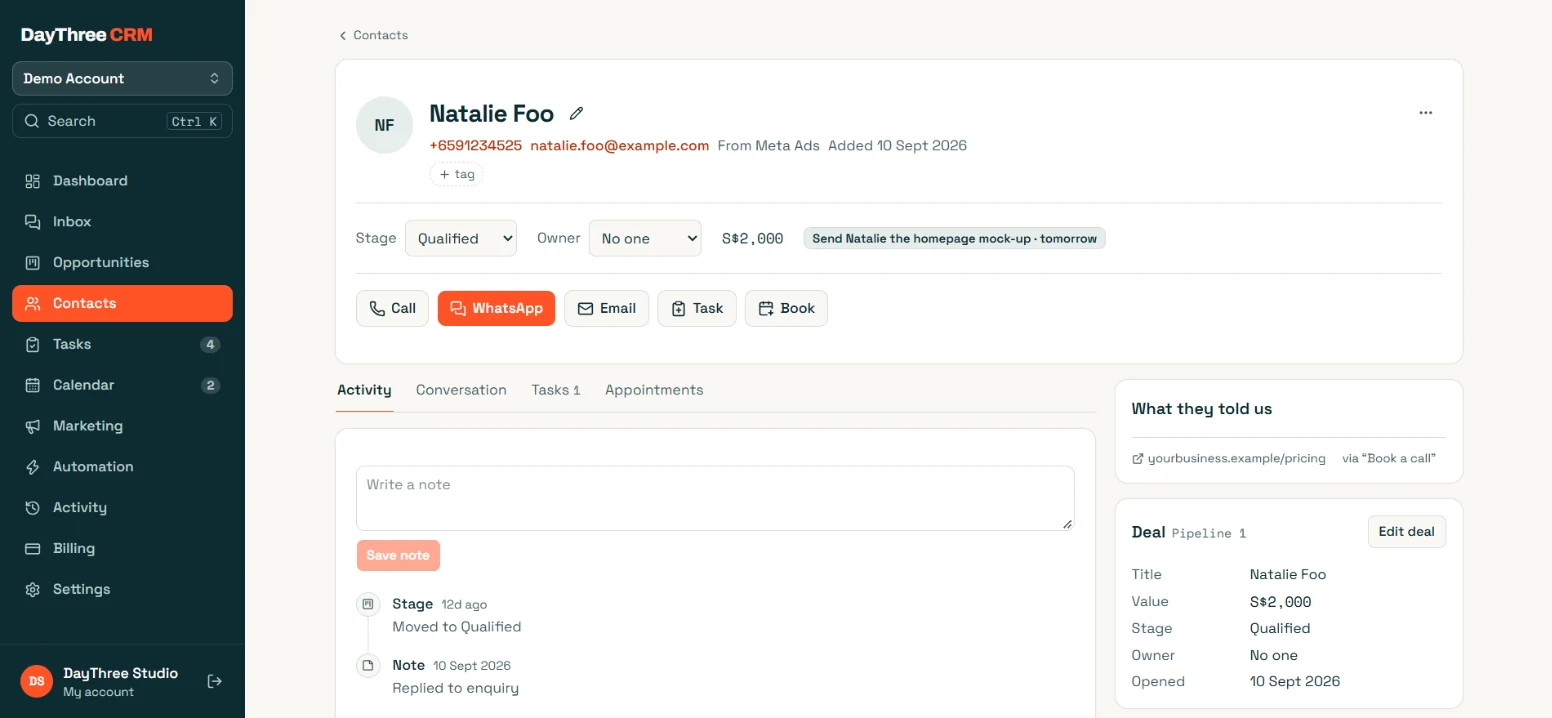Click the DayThree CRM logo
This screenshot has height=718, width=1552.
tap(87, 35)
